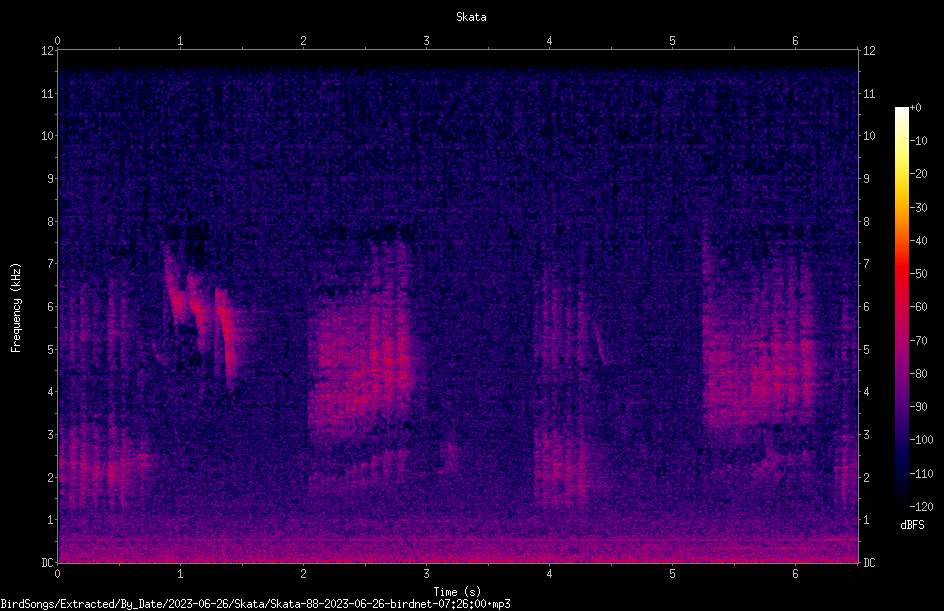Click "3" on the top time axis
The width and height of the screenshot is (944, 611).
426,41
